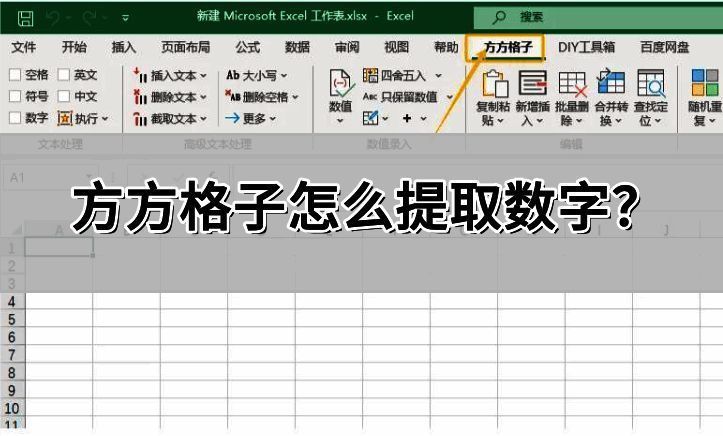Click the 搜索 search box
723x436 pixels.
599,18
